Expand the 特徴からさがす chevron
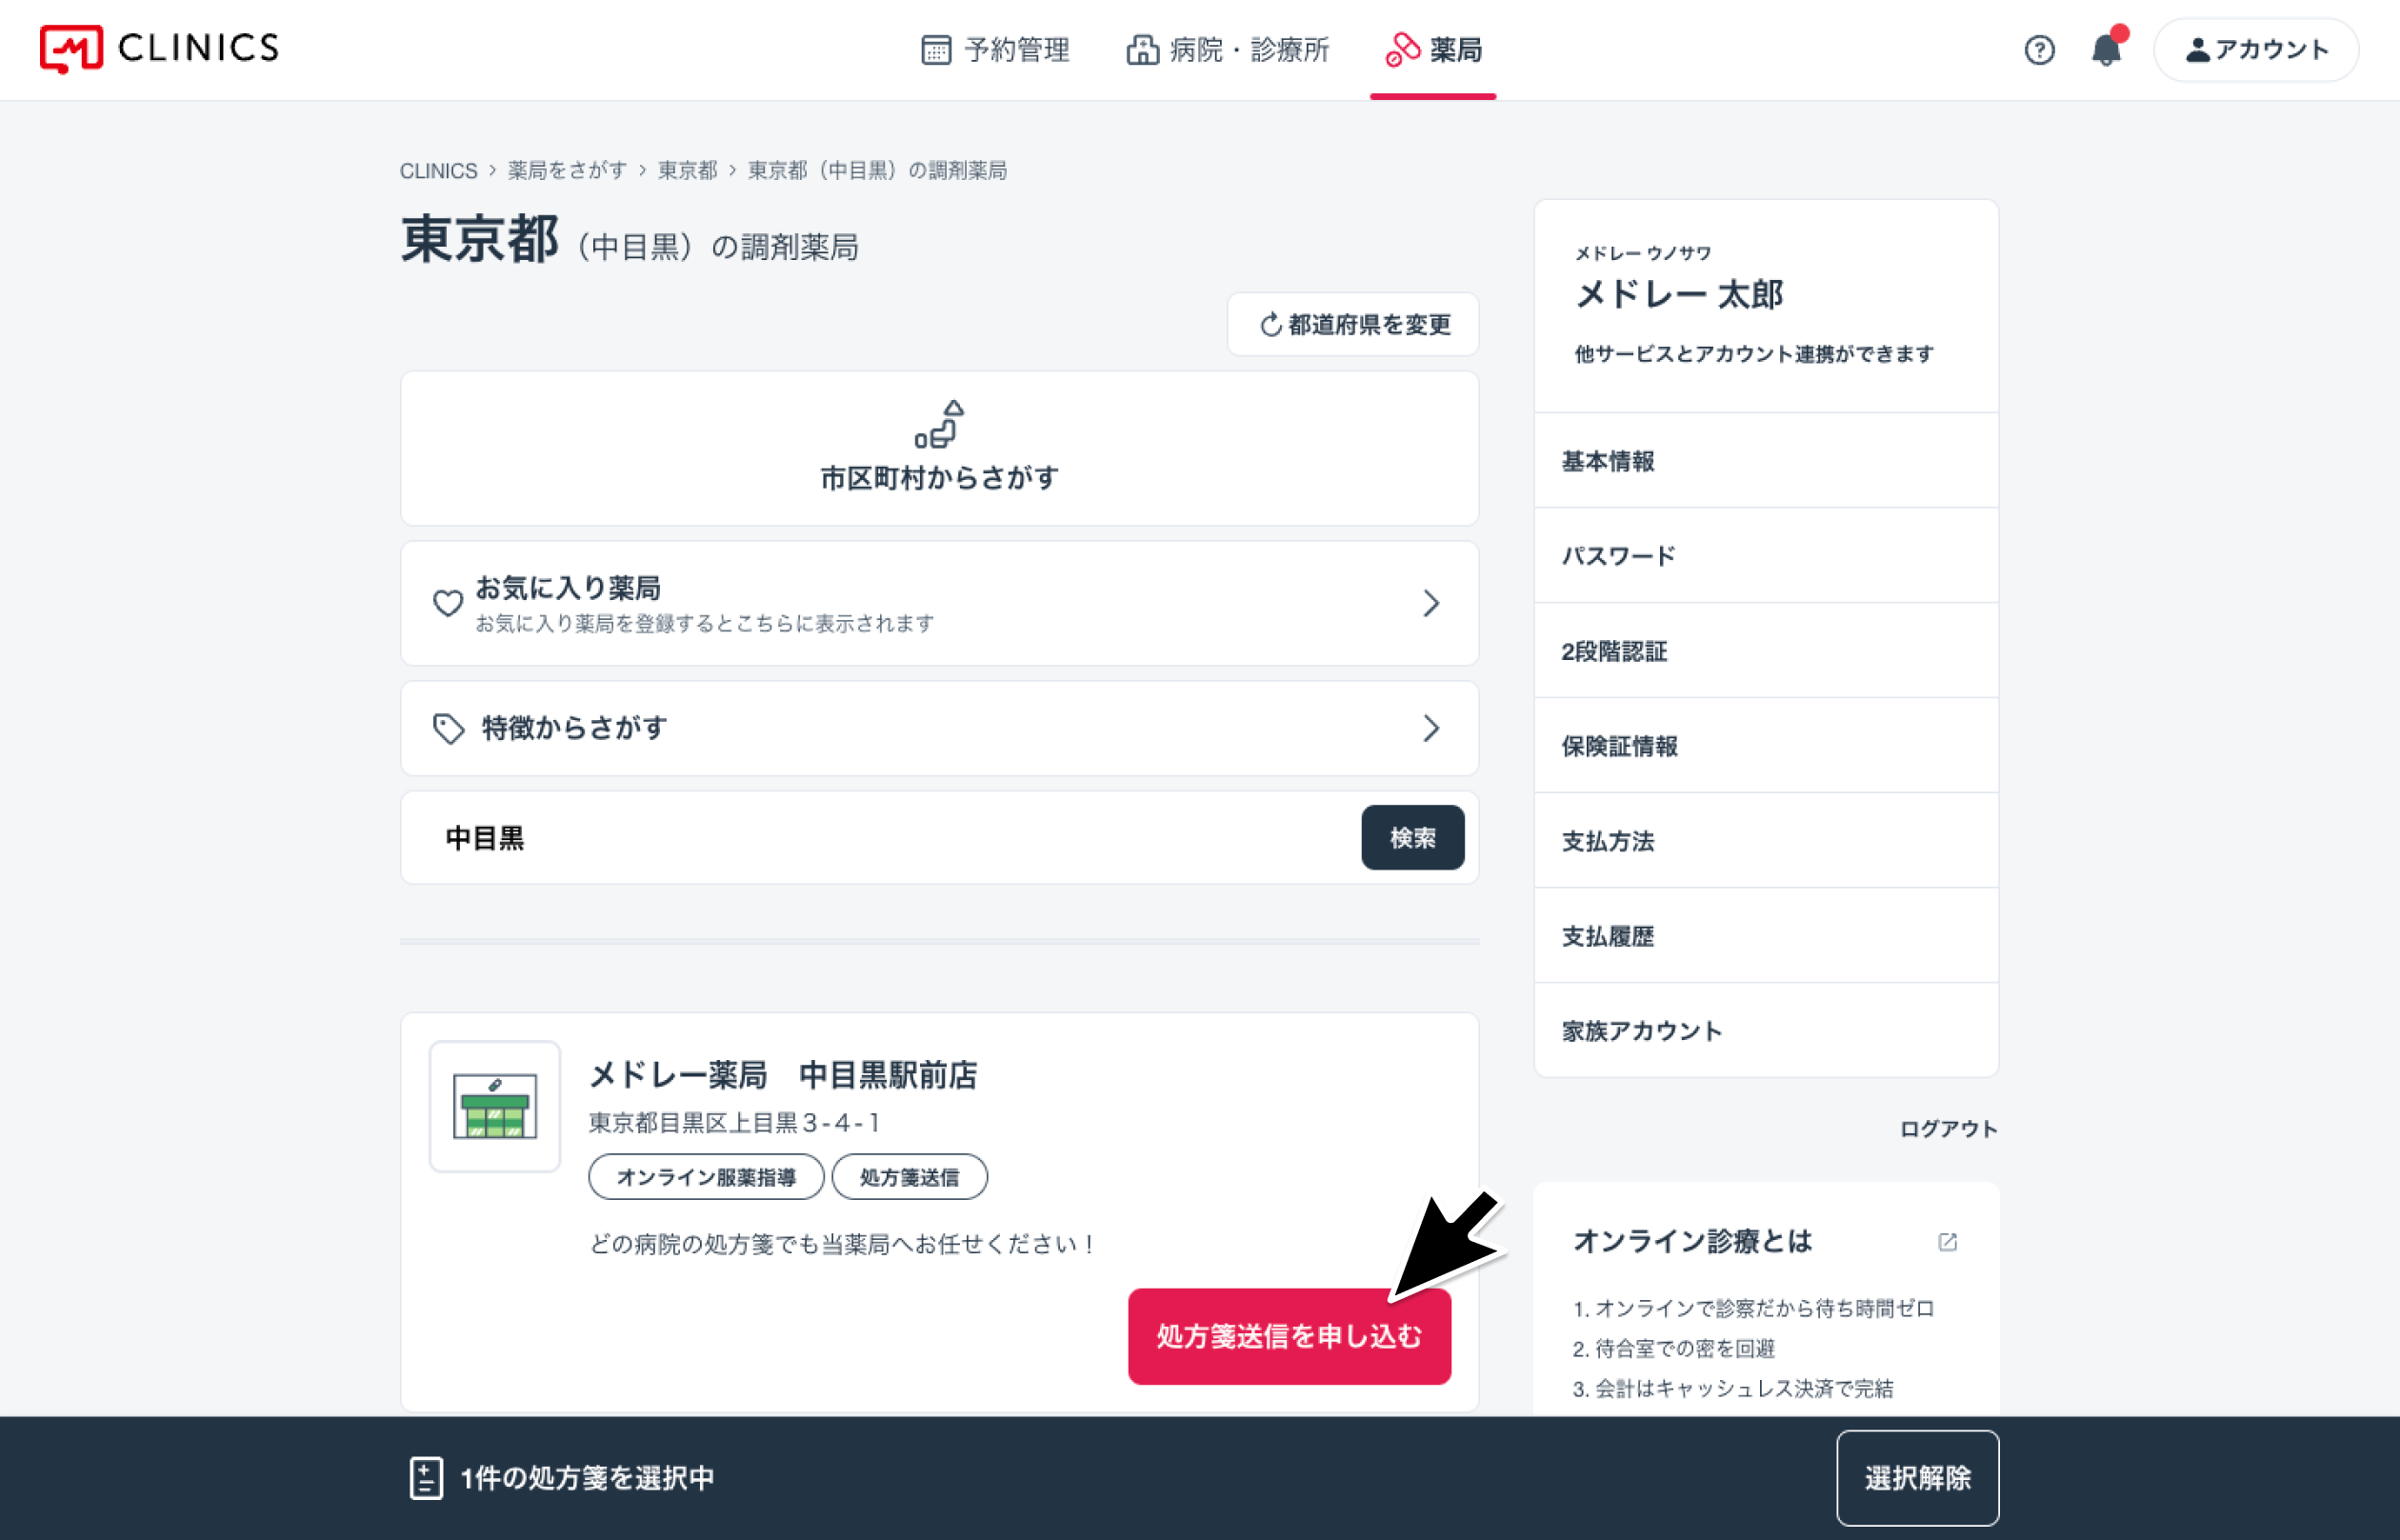 click(x=1431, y=728)
